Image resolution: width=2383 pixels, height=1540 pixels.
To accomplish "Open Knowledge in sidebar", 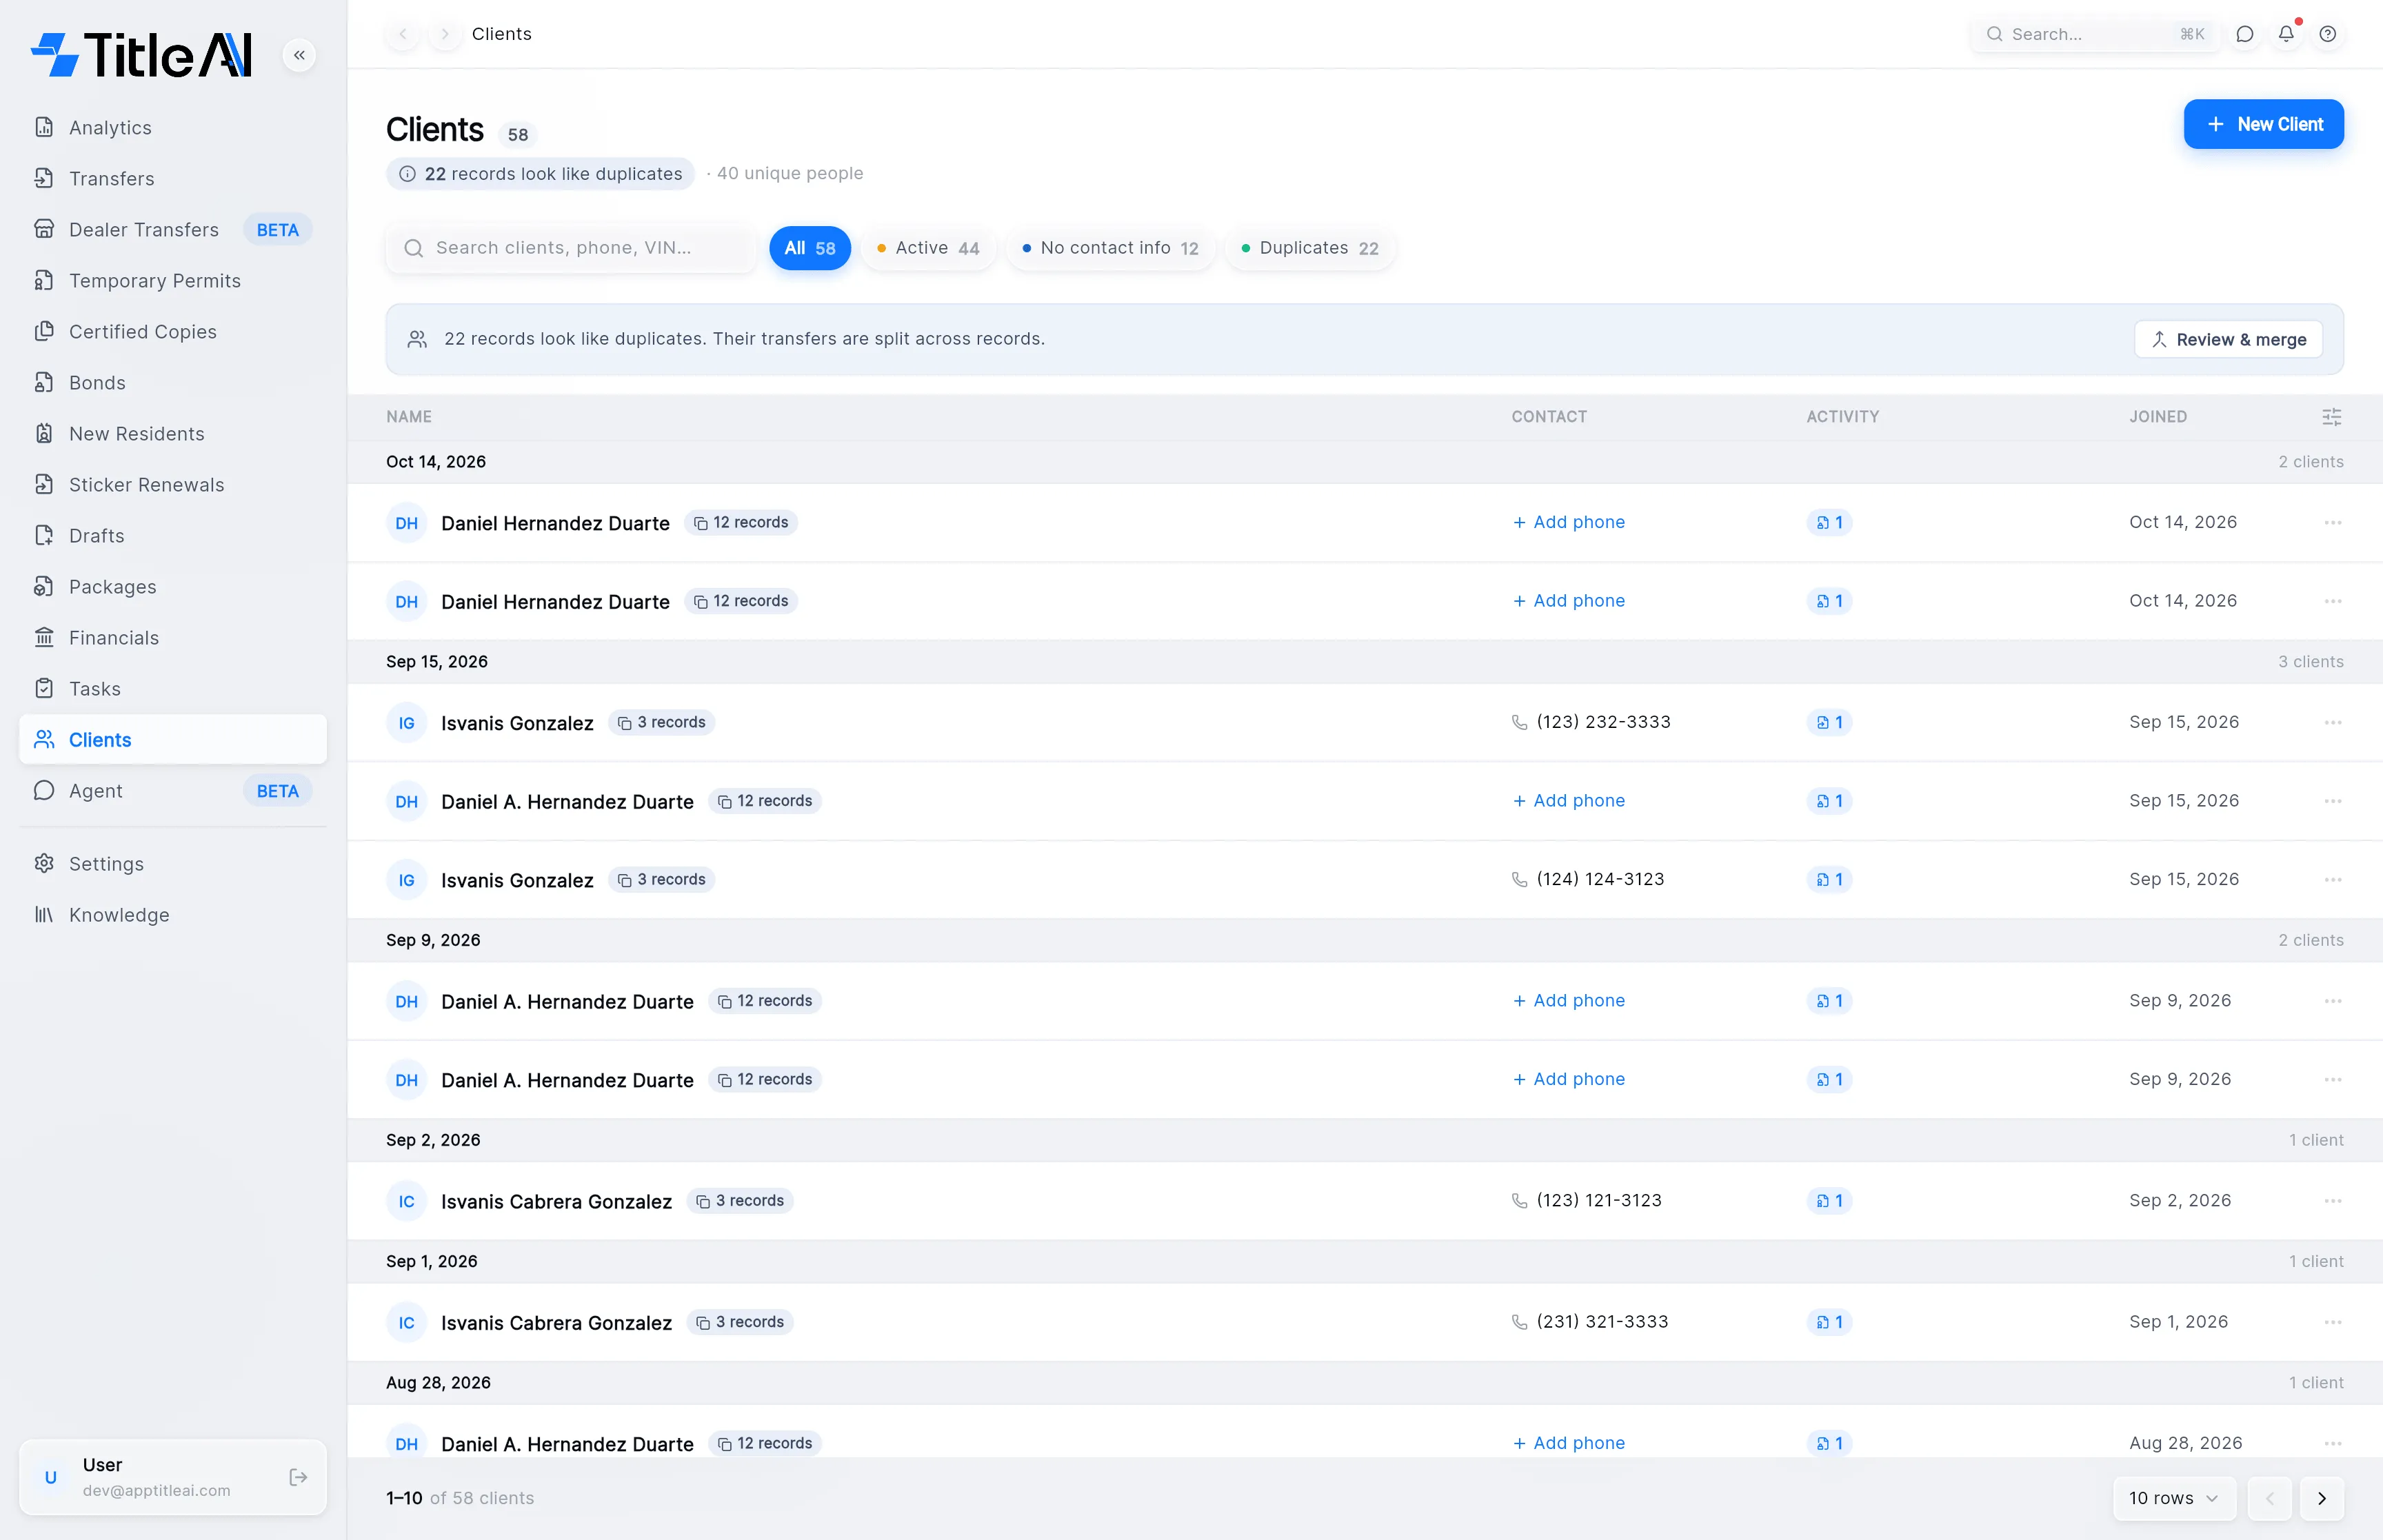I will (172, 915).
